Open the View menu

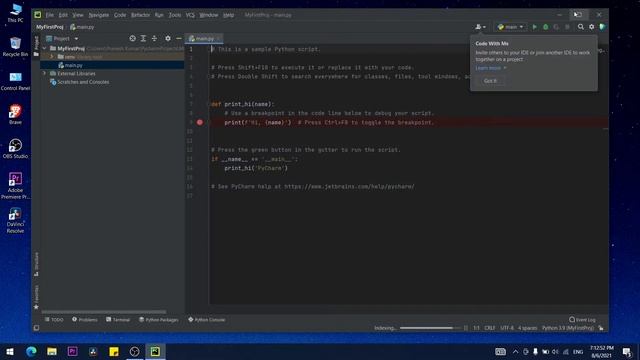(78, 15)
